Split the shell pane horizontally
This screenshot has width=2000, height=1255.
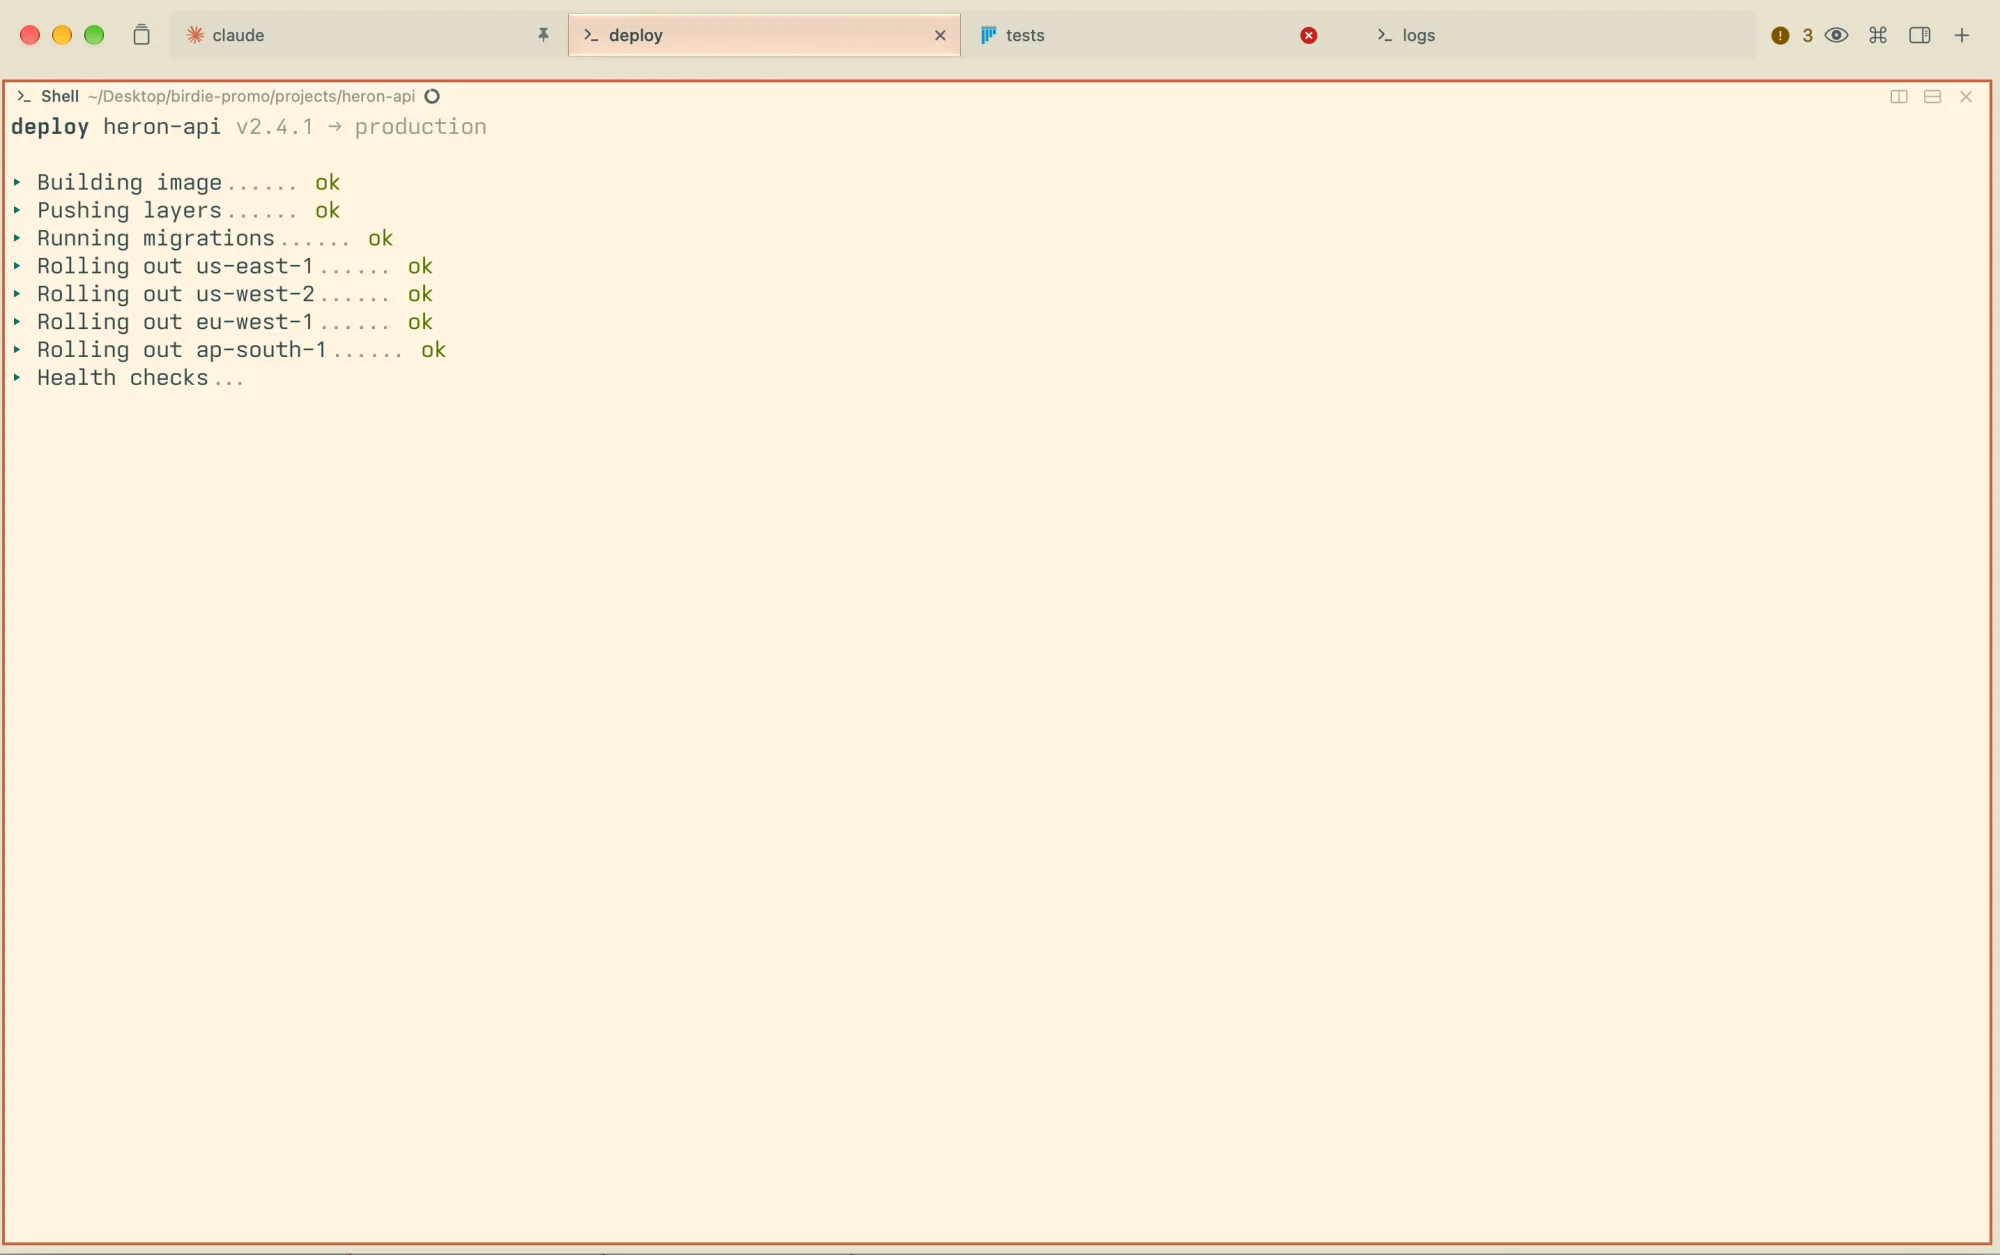(1932, 97)
